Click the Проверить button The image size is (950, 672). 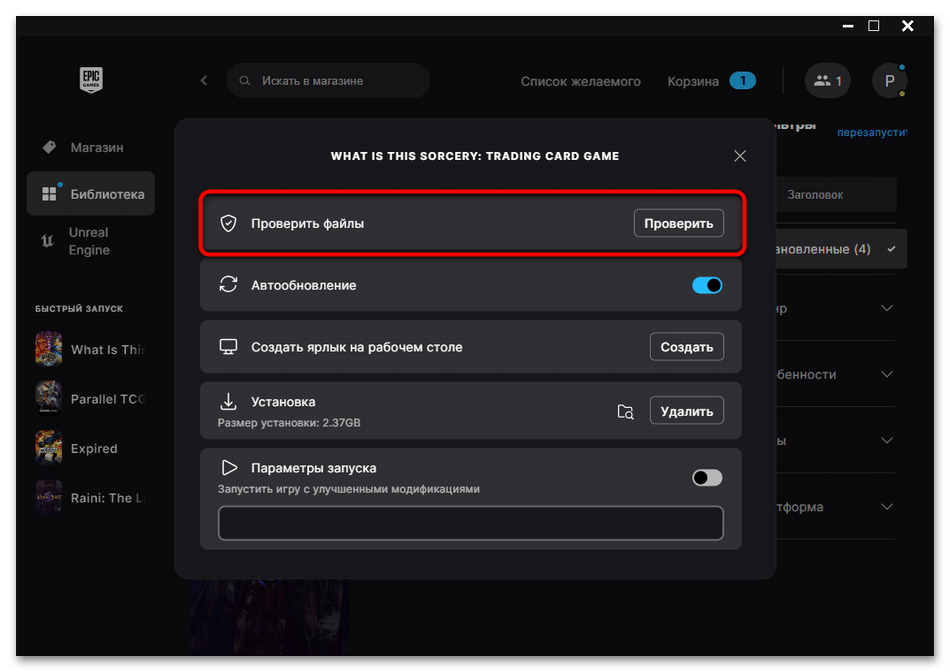679,224
